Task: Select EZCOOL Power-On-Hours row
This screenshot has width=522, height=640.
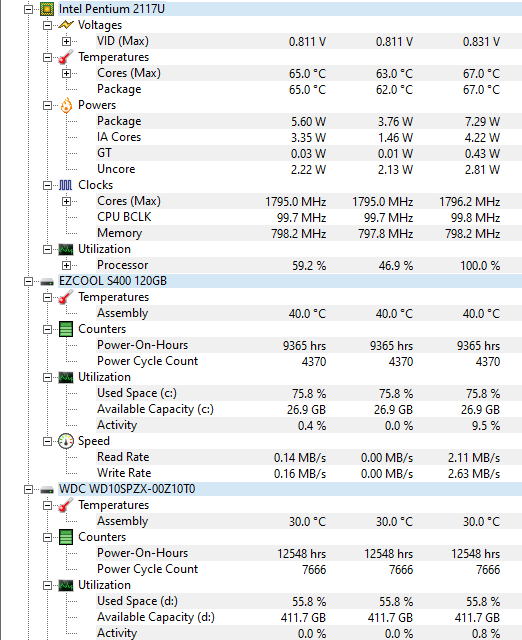Action: tap(309, 345)
